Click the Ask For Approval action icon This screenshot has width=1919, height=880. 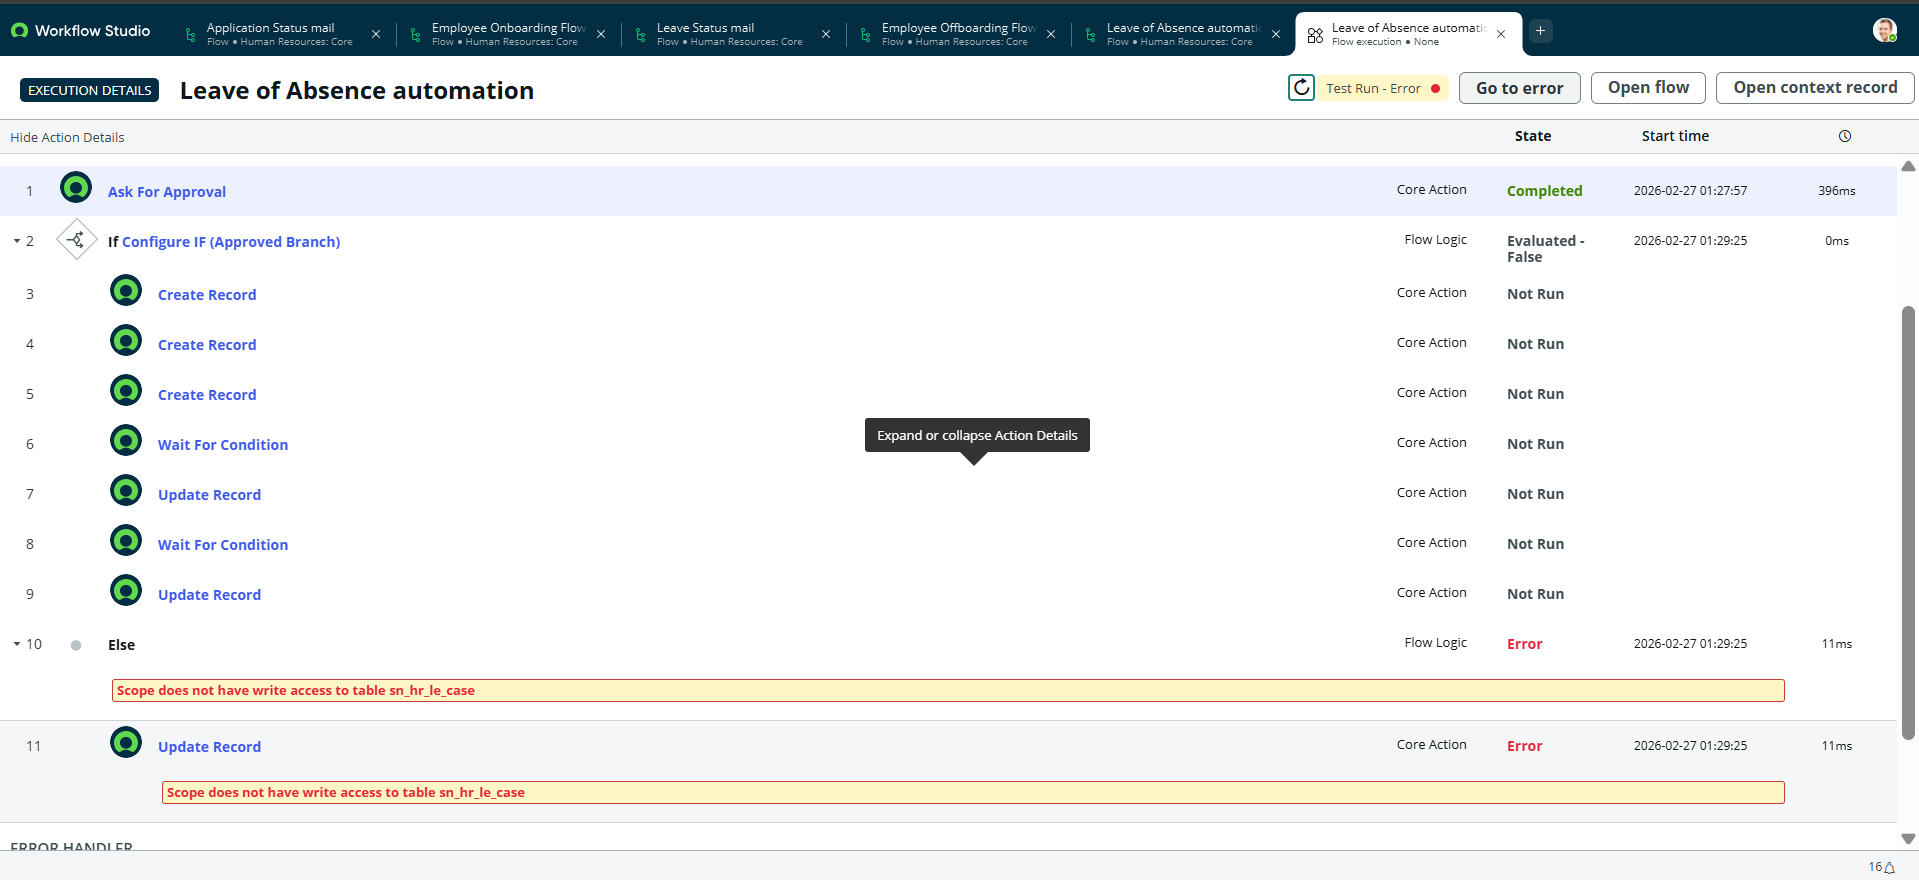click(76, 187)
